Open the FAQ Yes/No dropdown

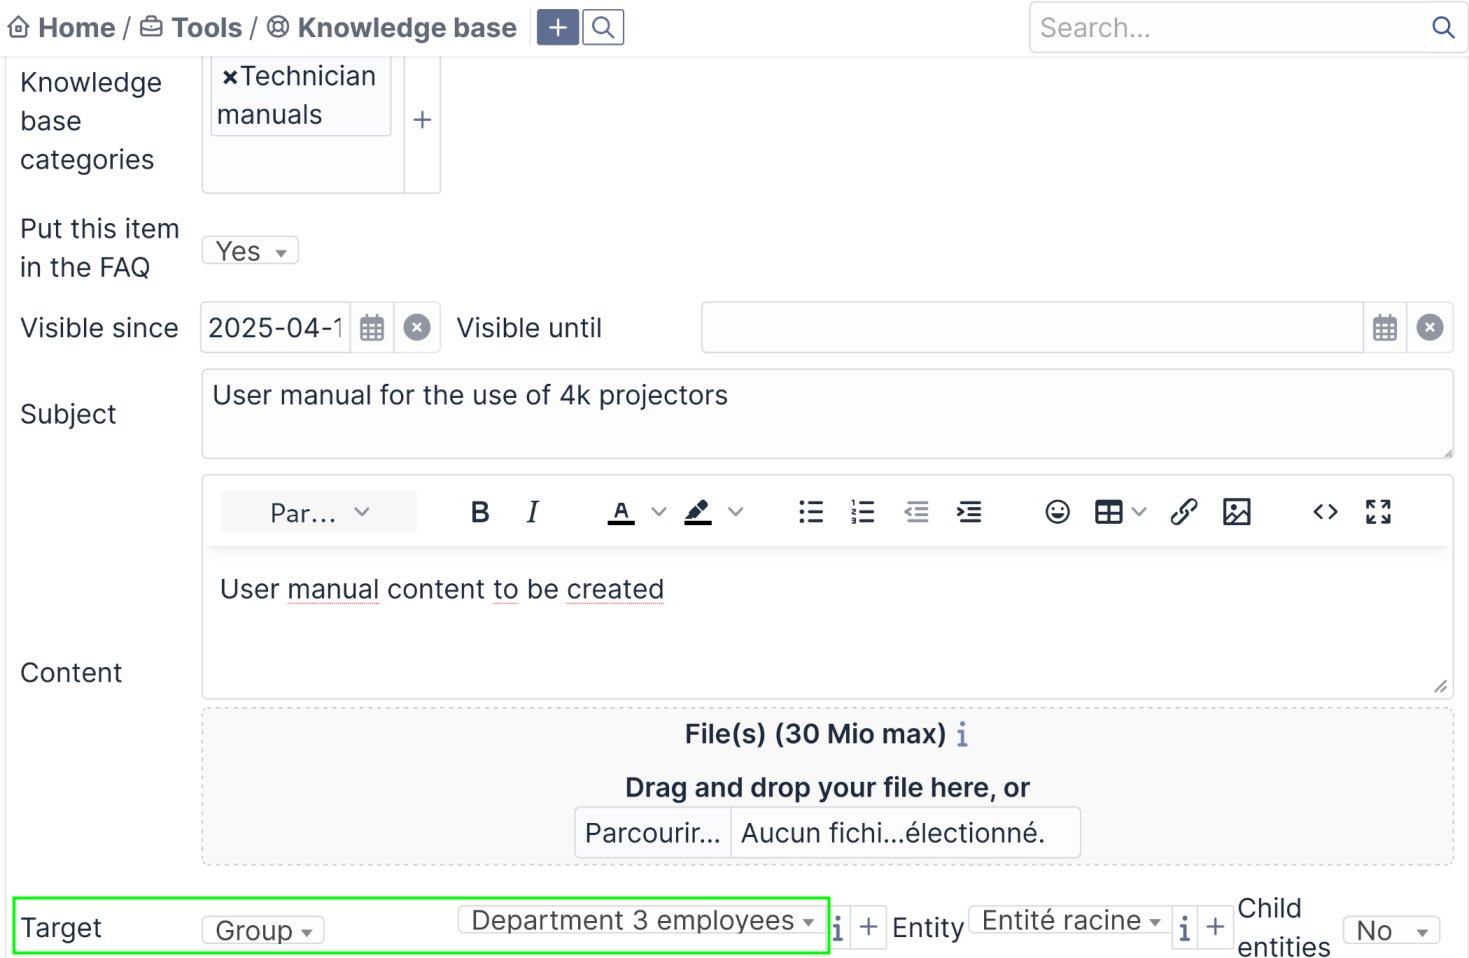[x=250, y=251]
